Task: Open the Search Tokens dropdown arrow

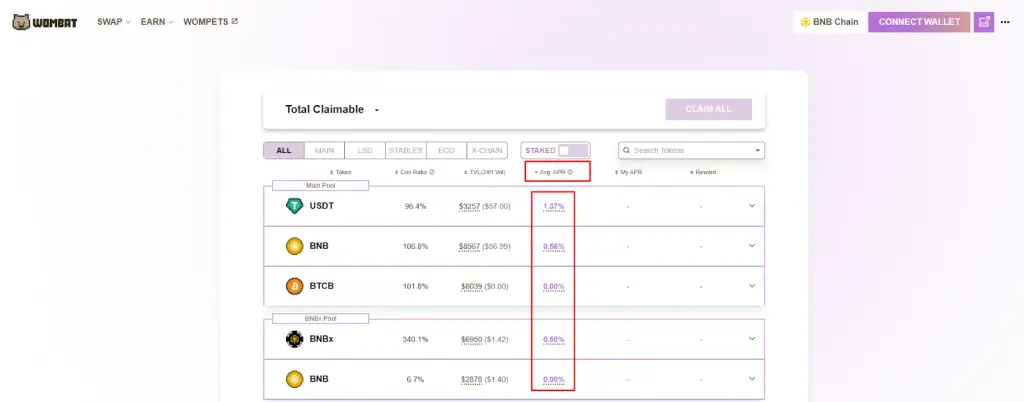Action: pos(758,151)
